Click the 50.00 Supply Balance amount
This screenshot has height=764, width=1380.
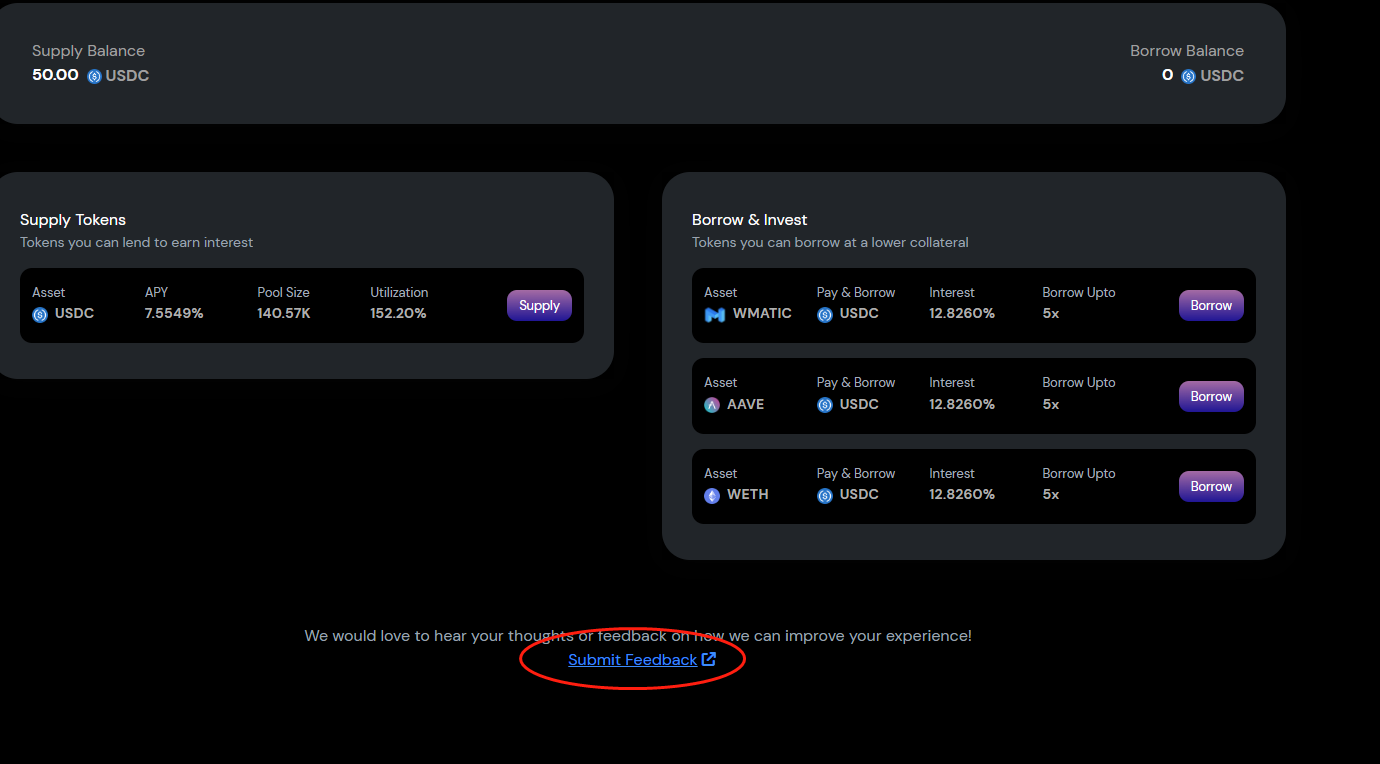[x=55, y=75]
